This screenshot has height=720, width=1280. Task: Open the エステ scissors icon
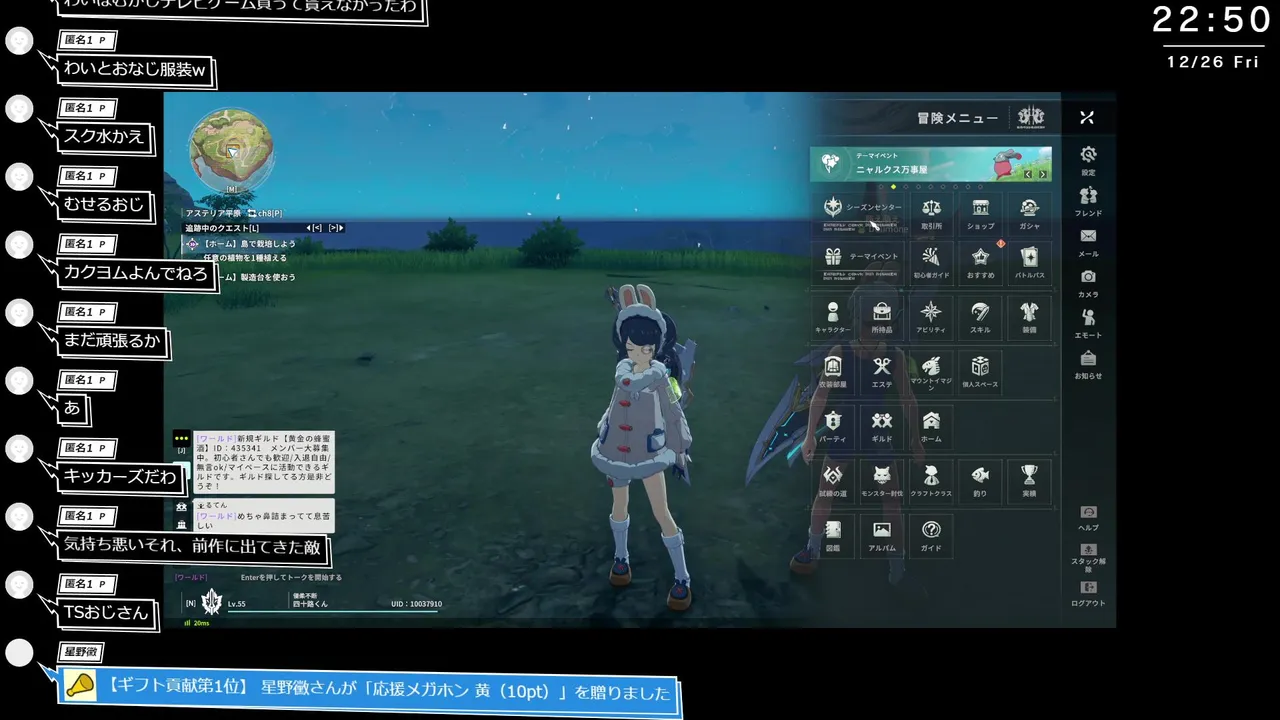point(882,372)
